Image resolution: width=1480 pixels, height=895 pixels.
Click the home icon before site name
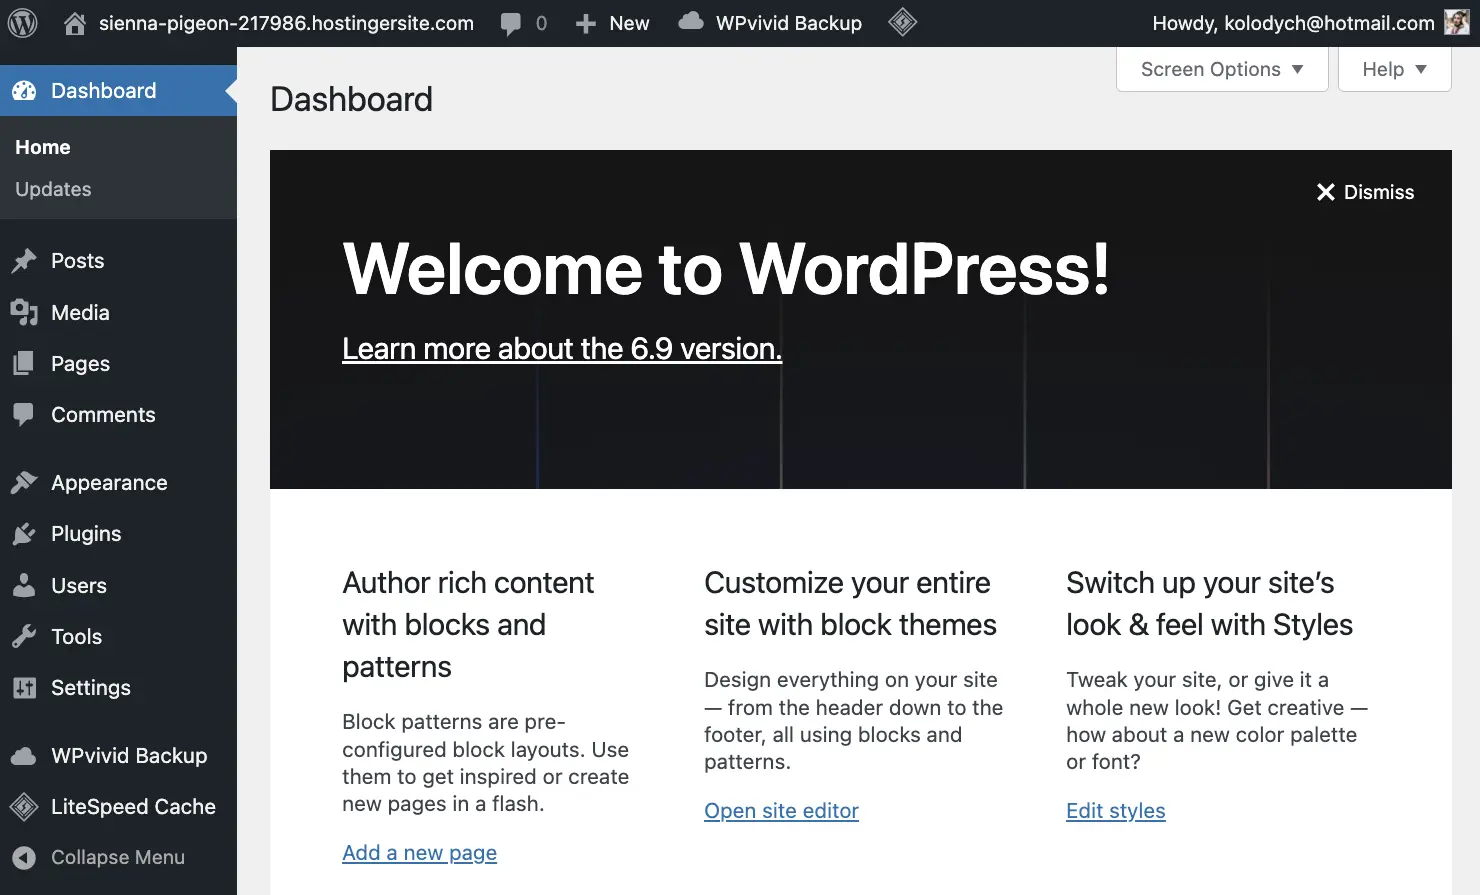pyautogui.click(x=74, y=22)
